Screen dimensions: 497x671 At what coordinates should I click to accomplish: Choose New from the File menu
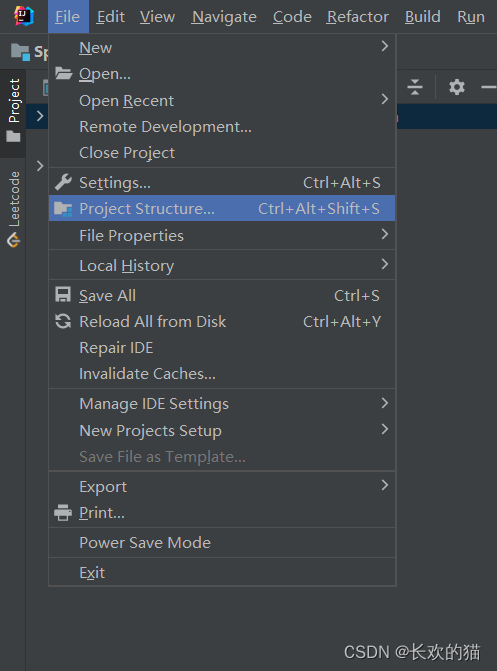[x=222, y=48]
